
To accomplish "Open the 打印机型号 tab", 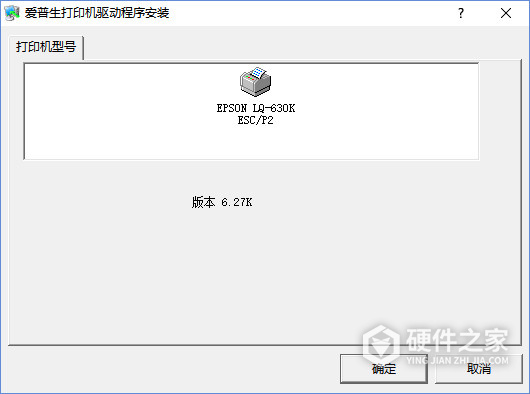I will click(46, 47).
